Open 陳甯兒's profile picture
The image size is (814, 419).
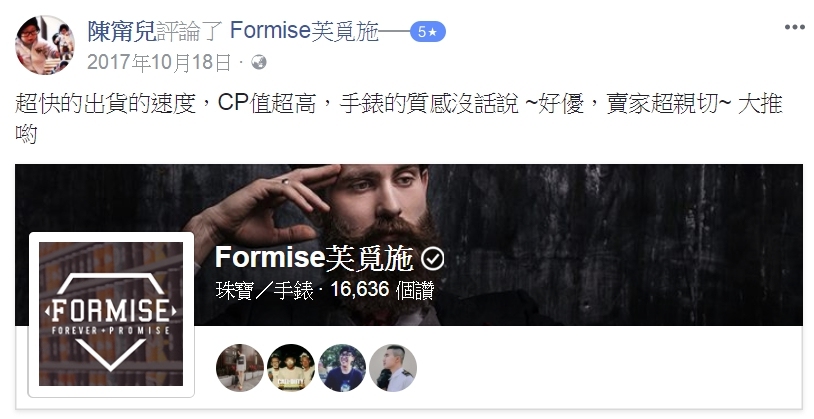[x=45, y=45]
